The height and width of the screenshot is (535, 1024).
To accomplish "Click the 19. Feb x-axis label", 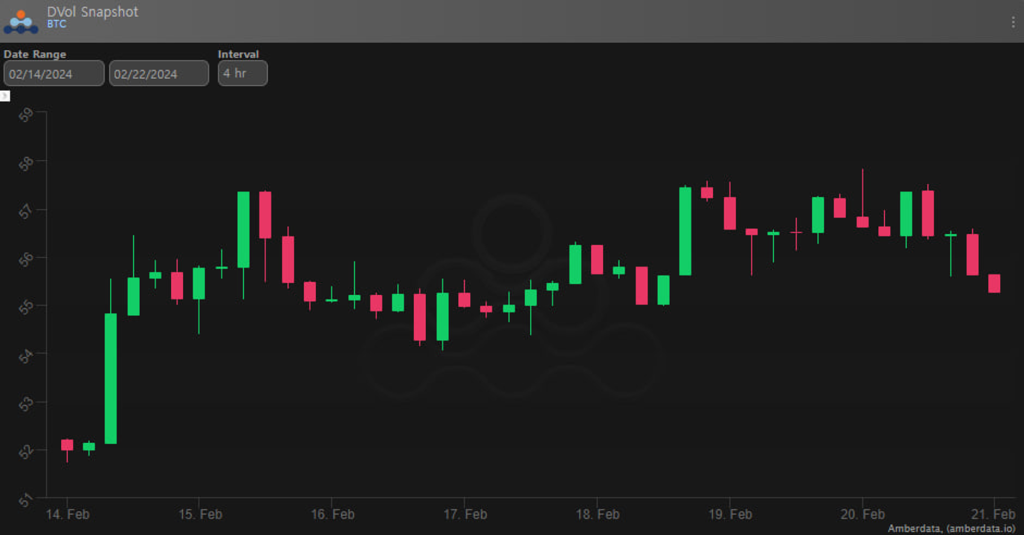I will 729,514.
